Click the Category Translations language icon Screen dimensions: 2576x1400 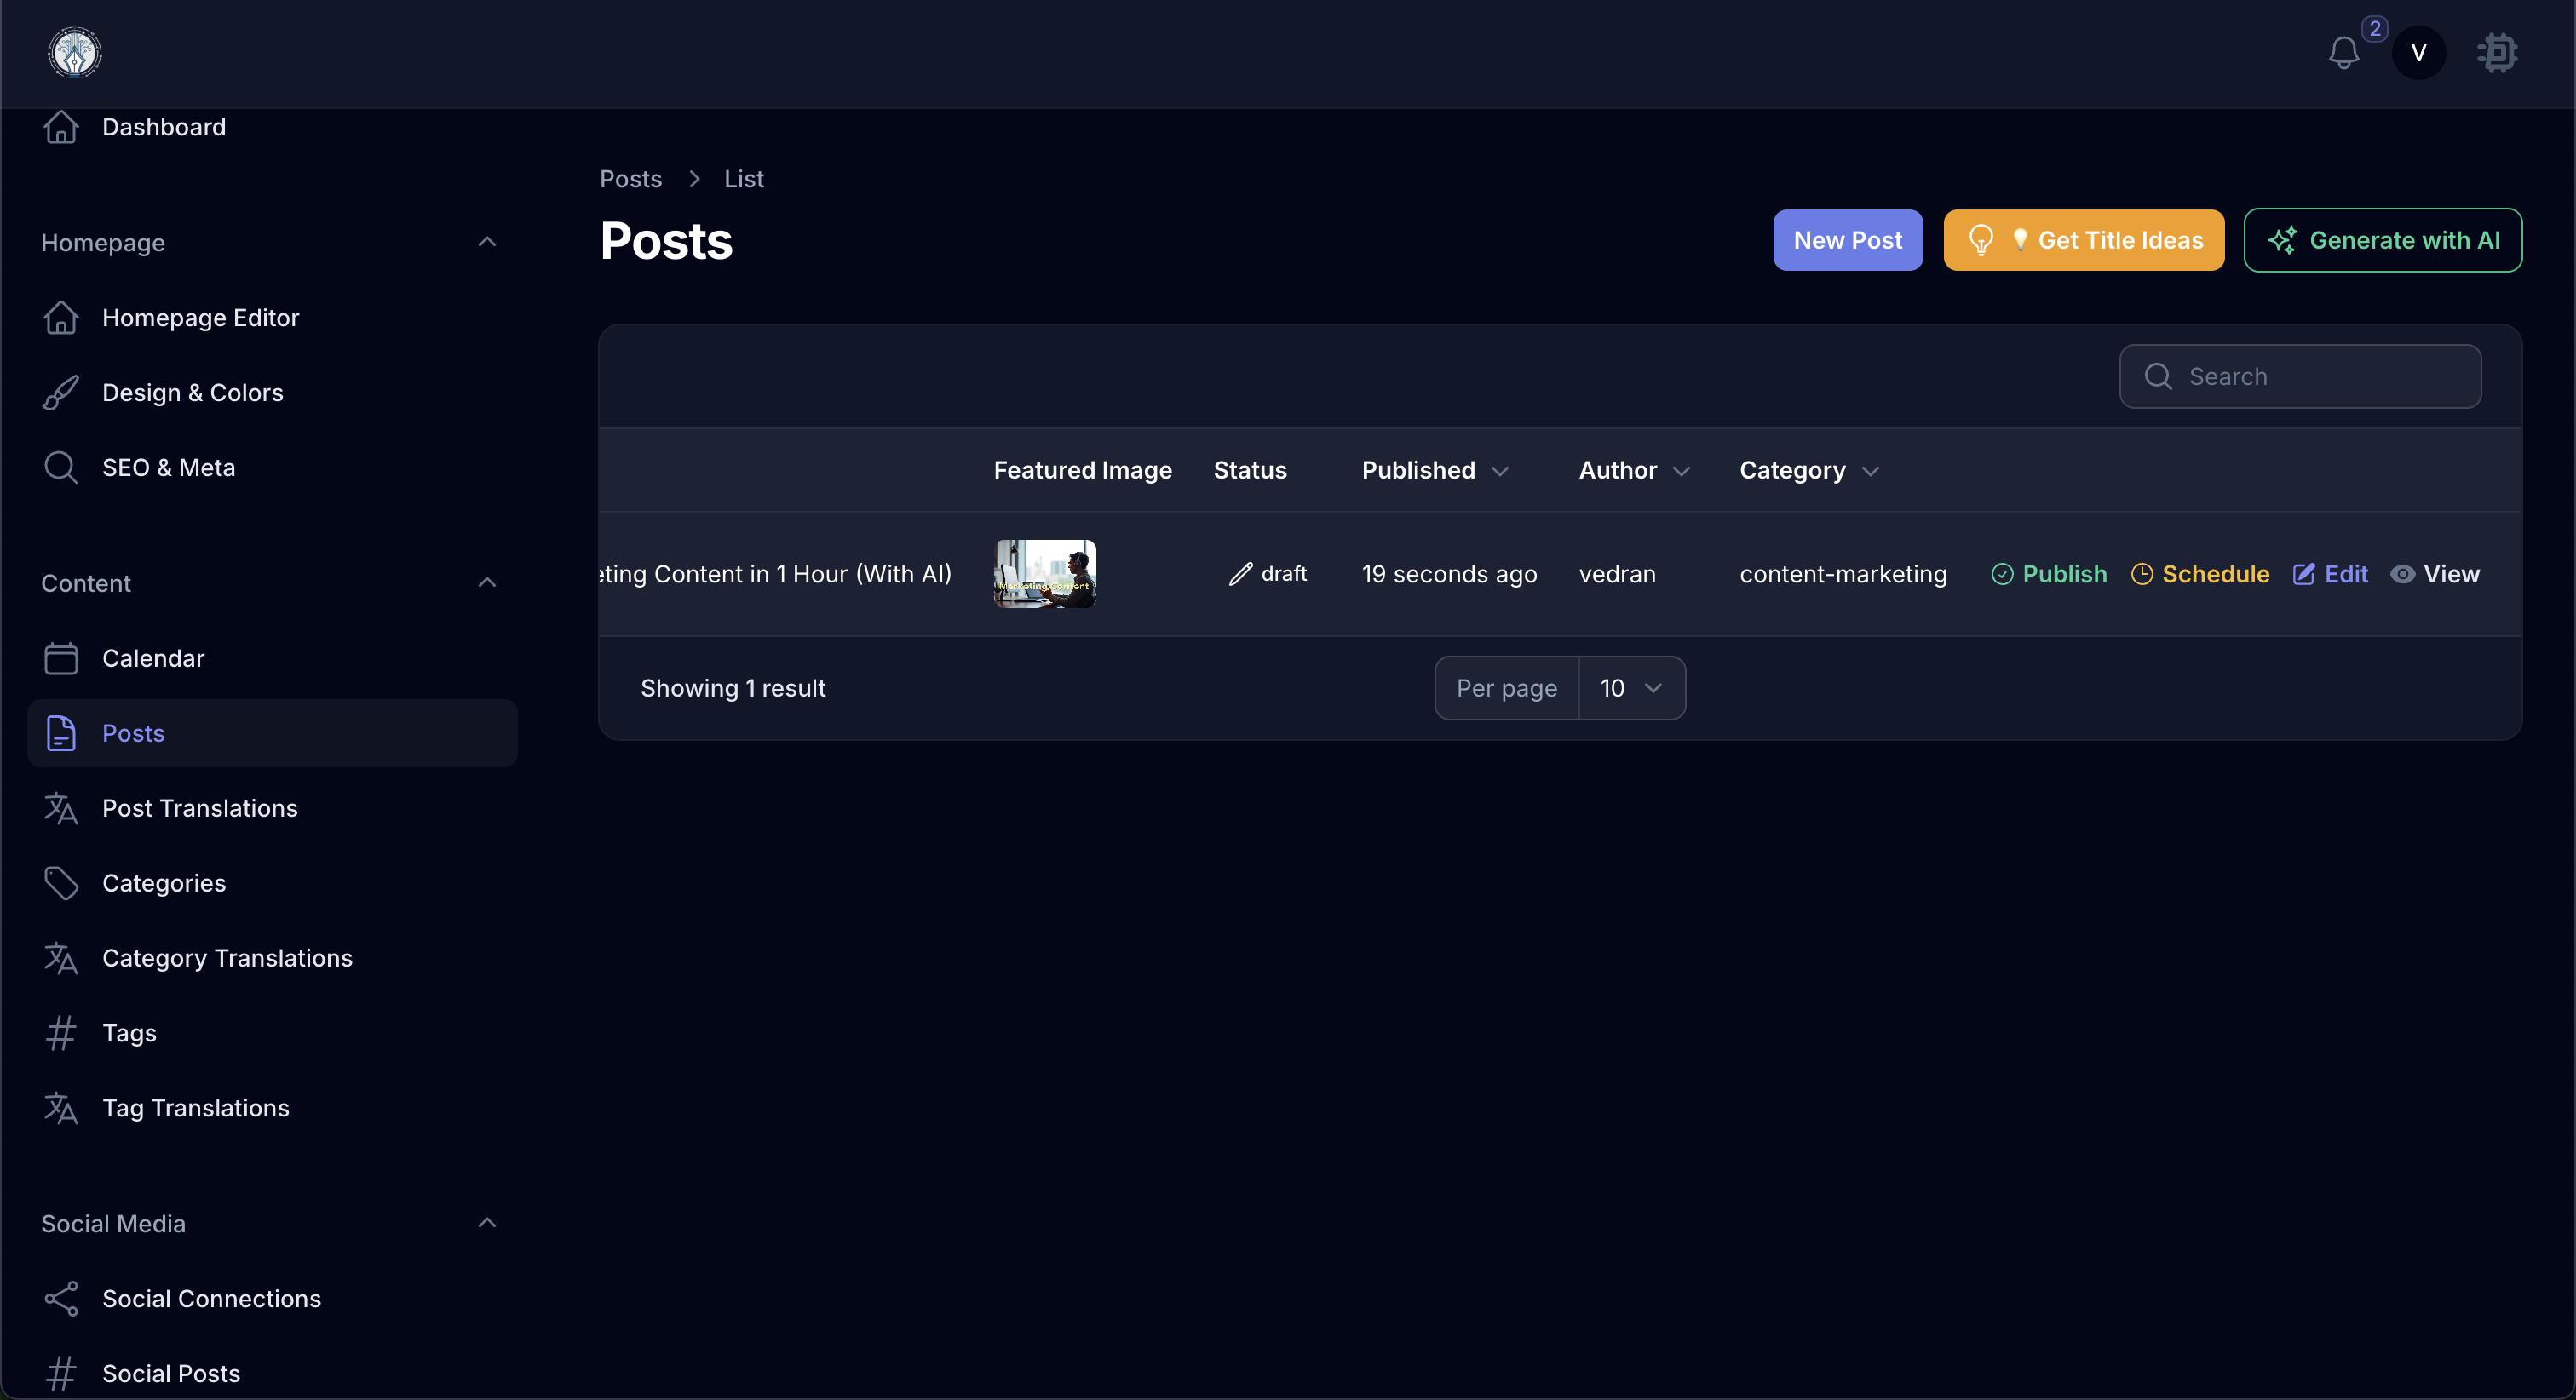tap(61, 958)
